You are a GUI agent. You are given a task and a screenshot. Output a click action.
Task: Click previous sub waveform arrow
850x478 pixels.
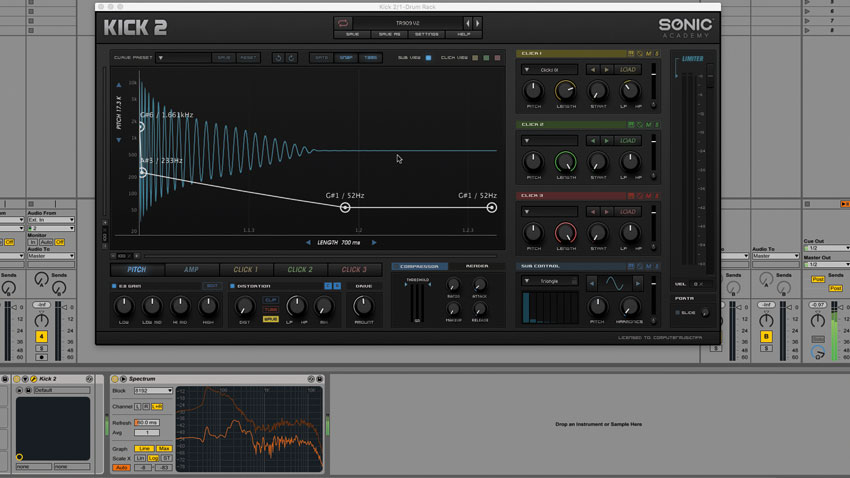point(592,283)
